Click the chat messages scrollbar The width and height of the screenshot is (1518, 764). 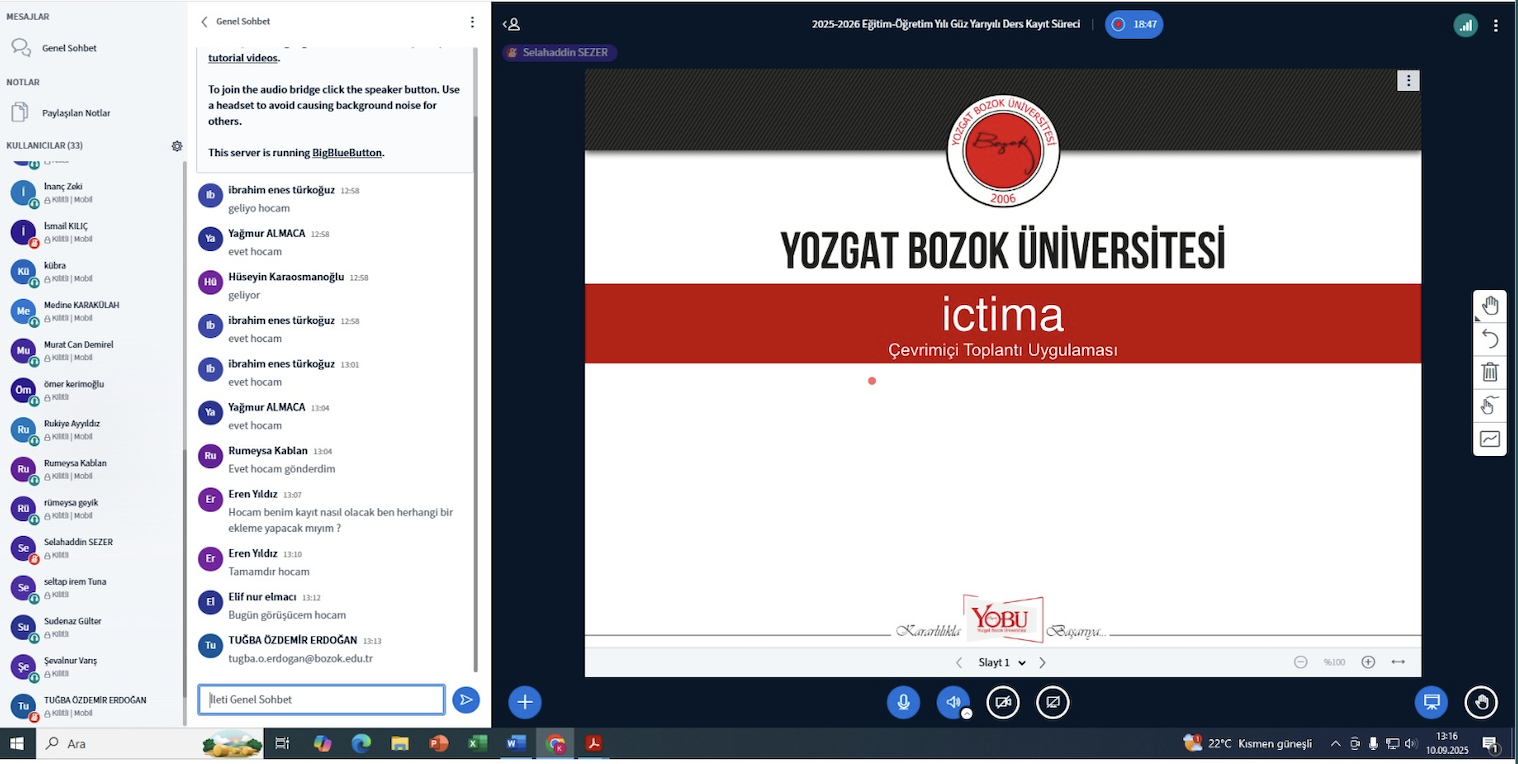point(476,396)
